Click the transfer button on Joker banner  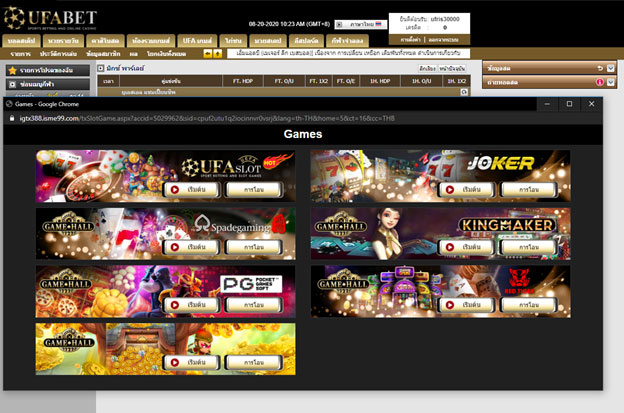click(x=529, y=190)
